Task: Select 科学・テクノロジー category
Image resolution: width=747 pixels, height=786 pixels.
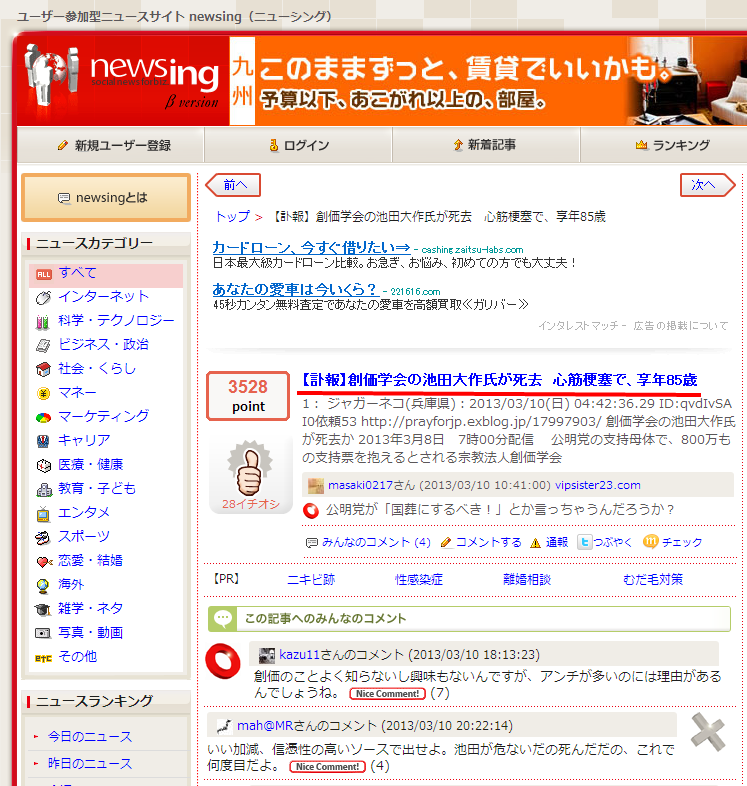Action: point(116,320)
